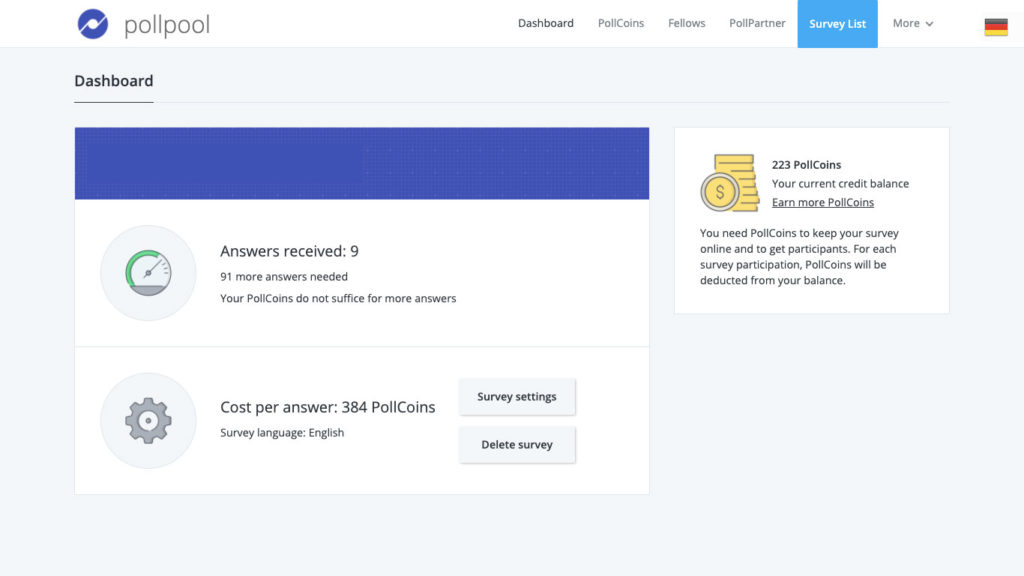1024x576 pixels.
Task: Click the gear settings icon
Action: click(148, 421)
